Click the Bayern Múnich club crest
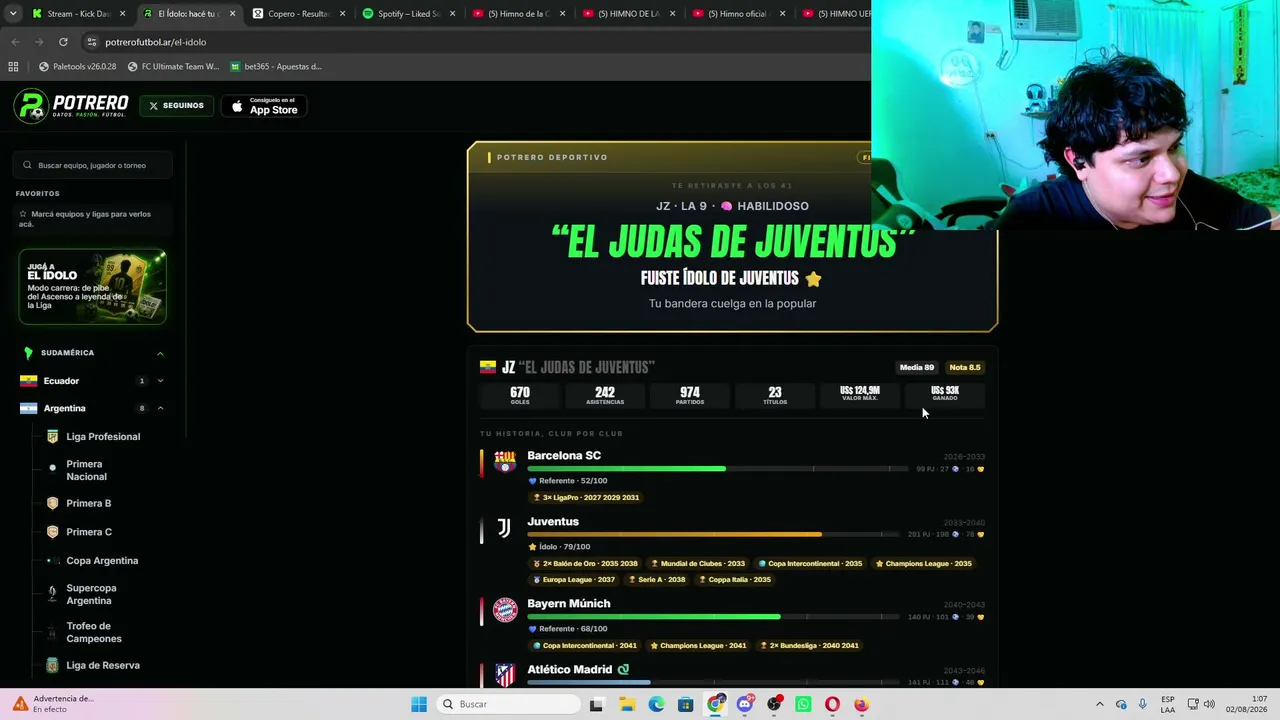 505,610
